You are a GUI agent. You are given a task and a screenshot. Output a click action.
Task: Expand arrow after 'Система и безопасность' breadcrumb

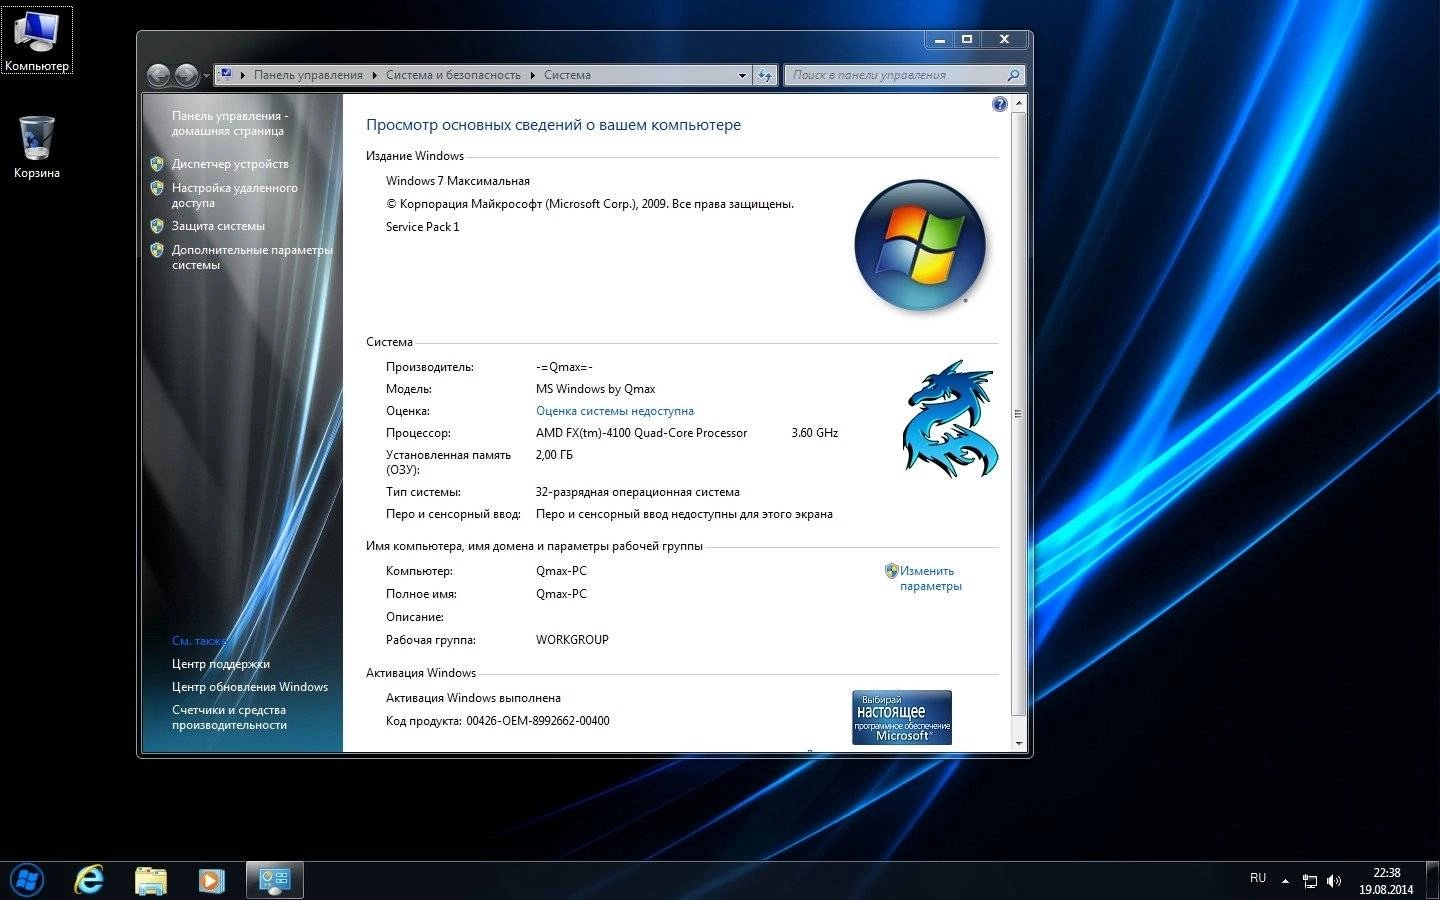[x=533, y=75]
